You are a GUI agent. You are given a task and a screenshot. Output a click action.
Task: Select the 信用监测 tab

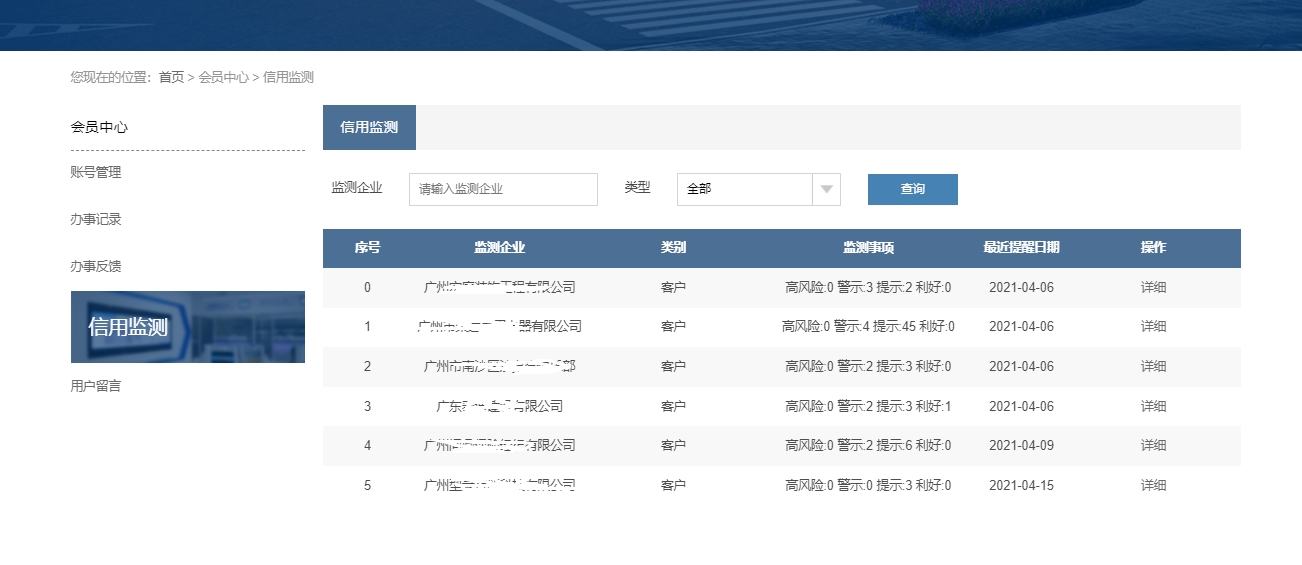[x=369, y=127]
